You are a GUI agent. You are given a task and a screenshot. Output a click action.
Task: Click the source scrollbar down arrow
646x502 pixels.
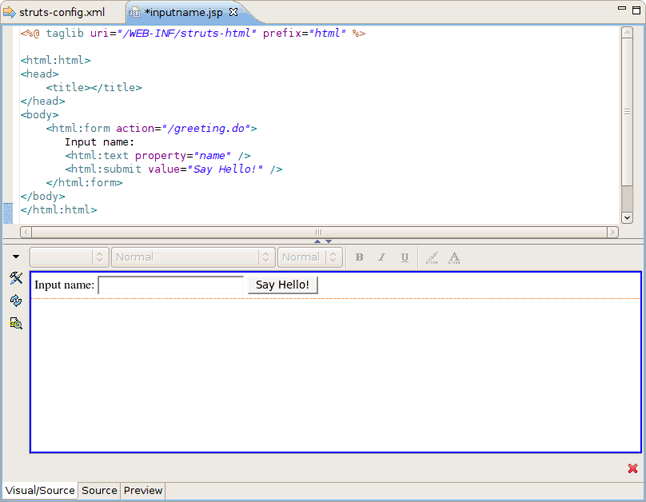click(x=627, y=218)
